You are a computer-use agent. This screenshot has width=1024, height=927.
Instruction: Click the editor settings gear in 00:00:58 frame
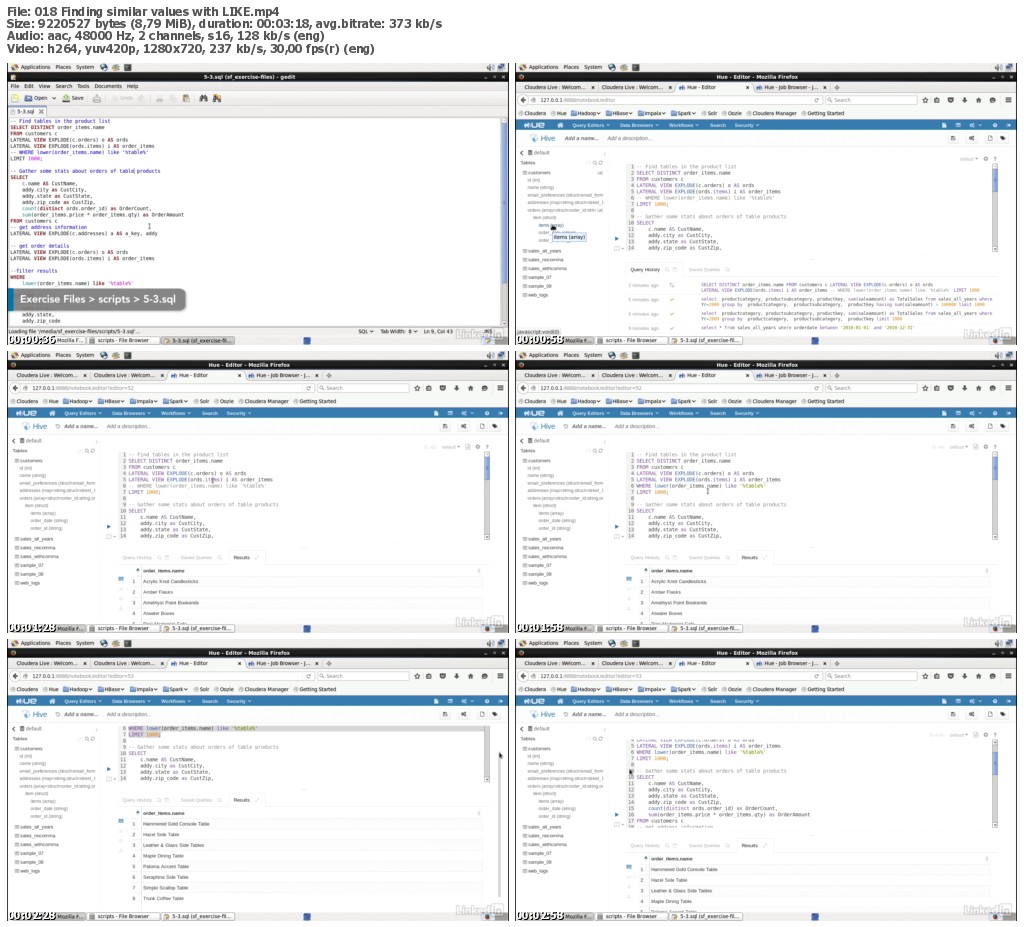pyautogui.click(x=986, y=159)
